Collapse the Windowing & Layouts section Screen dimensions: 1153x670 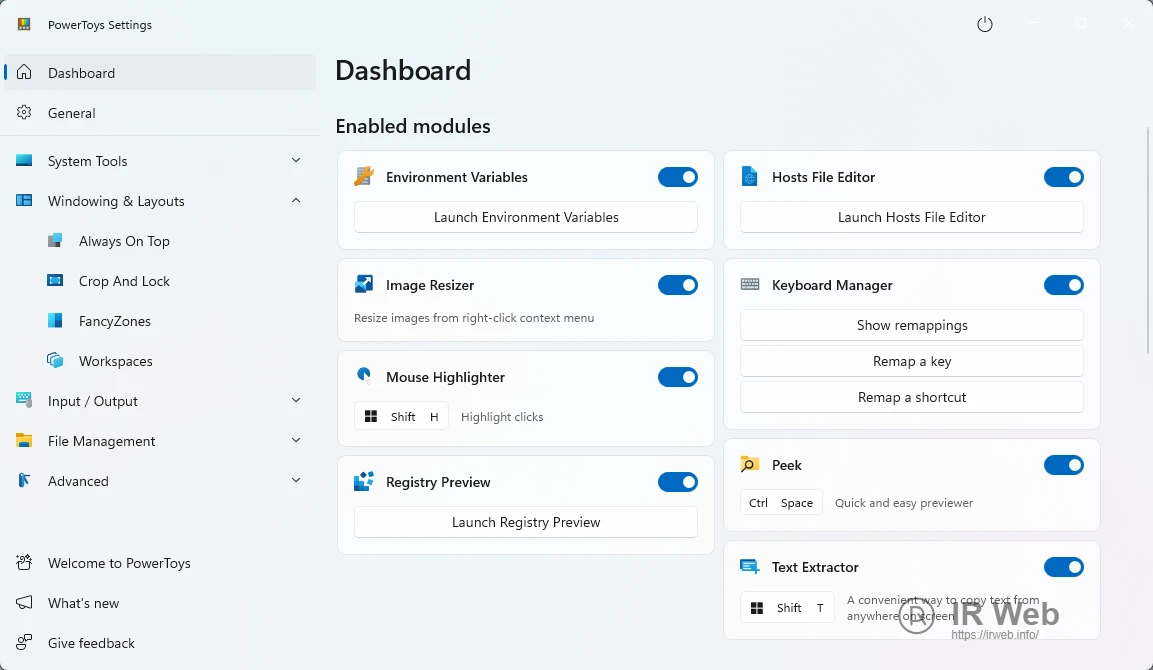click(x=296, y=201)
